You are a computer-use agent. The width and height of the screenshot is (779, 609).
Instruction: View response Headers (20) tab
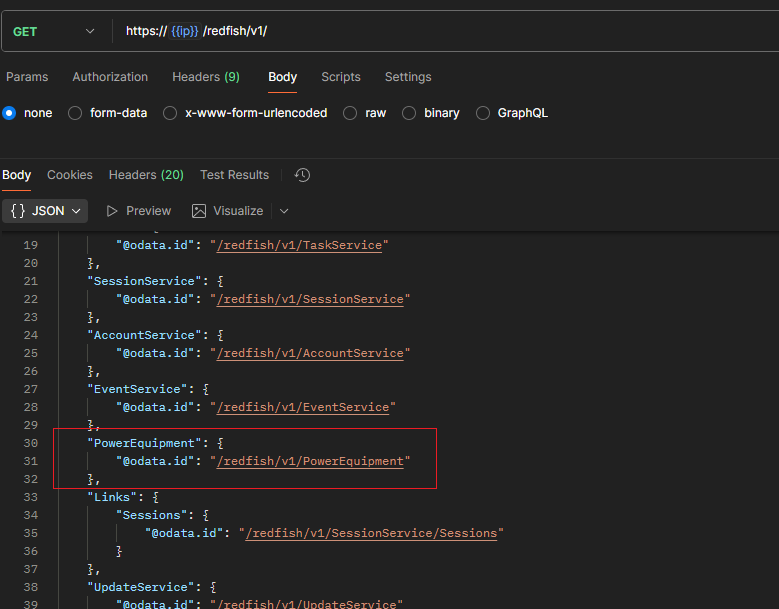pos(146,175)
